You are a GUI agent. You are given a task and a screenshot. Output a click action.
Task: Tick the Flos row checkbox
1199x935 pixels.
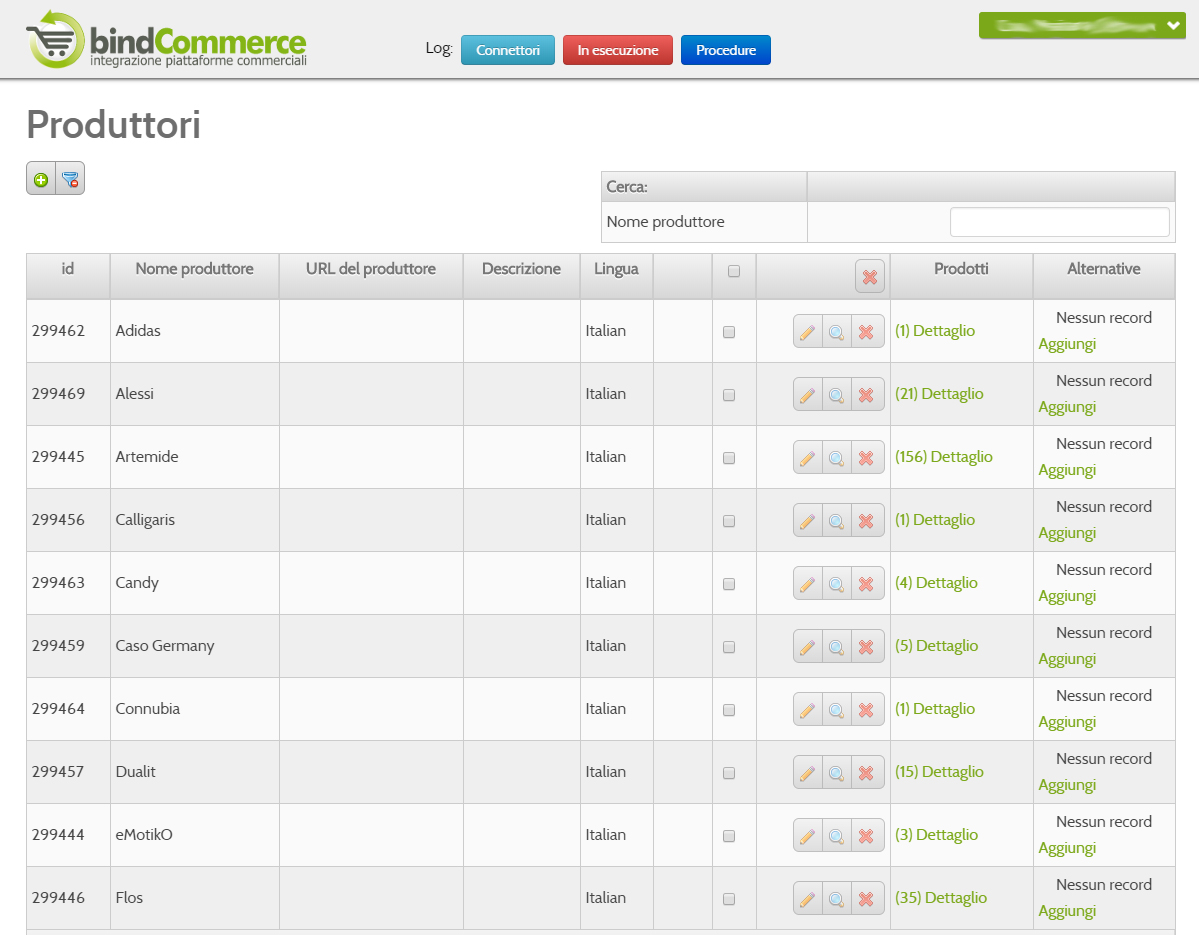tap(729, 898)
